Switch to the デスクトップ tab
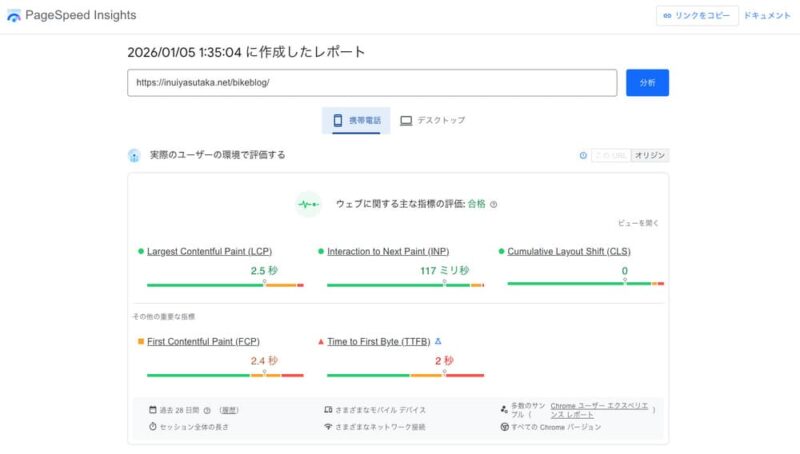 [433, 120]
